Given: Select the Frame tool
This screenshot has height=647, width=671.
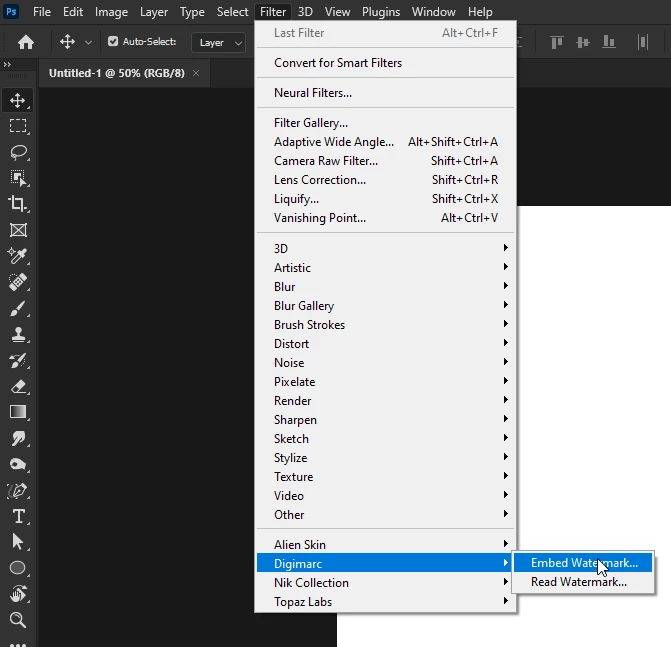Looking at the screenshot, I should point(18,230).
